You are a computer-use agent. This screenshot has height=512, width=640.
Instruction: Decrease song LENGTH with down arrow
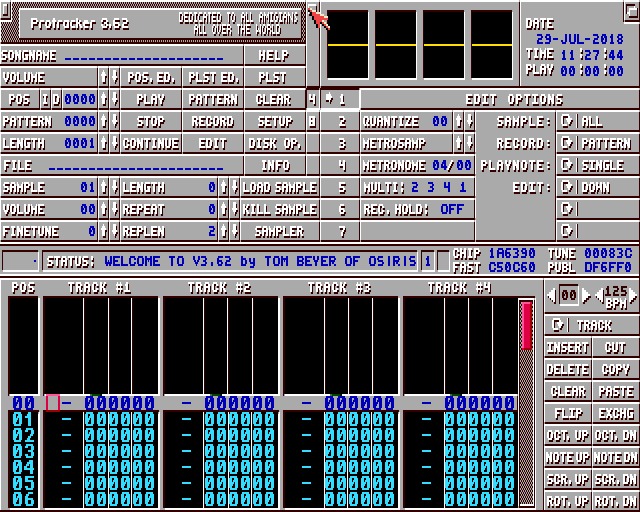pyautogui.click(x=115, y=144)
